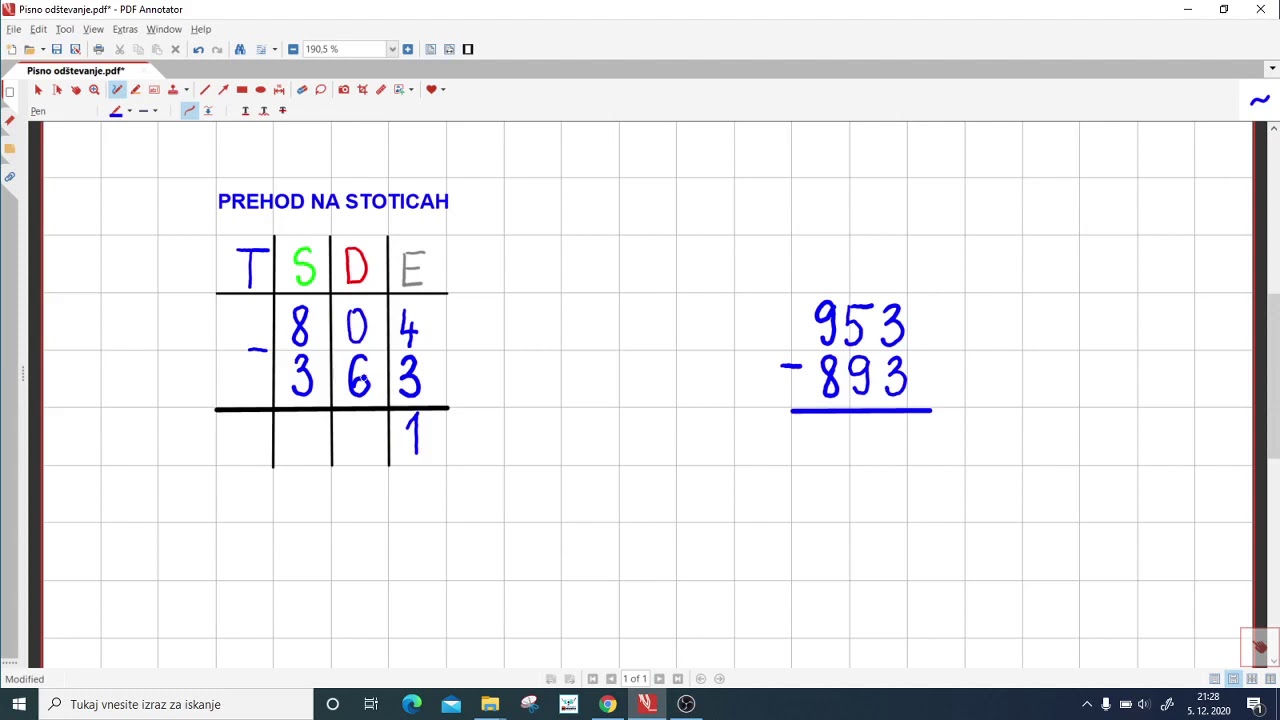Click the Windows search box
The width and height of the screenshot is (1280, 720).
click(x=175, y=704)
